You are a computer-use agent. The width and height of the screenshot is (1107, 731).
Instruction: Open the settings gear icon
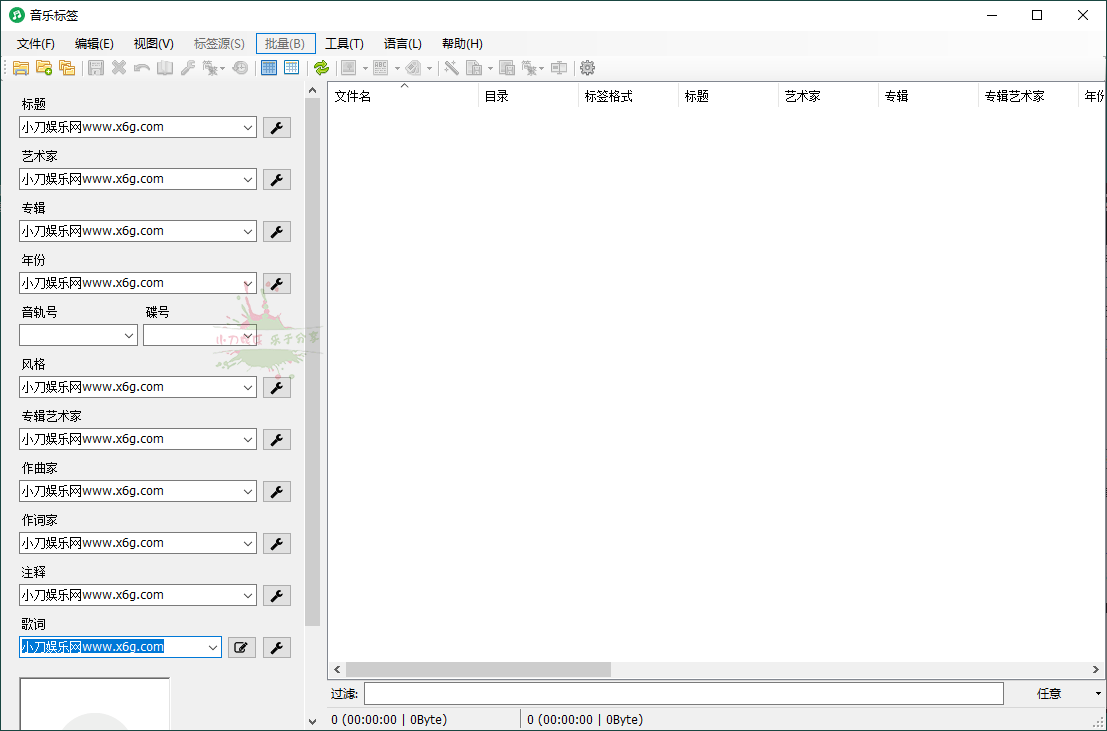coord(587,67)
